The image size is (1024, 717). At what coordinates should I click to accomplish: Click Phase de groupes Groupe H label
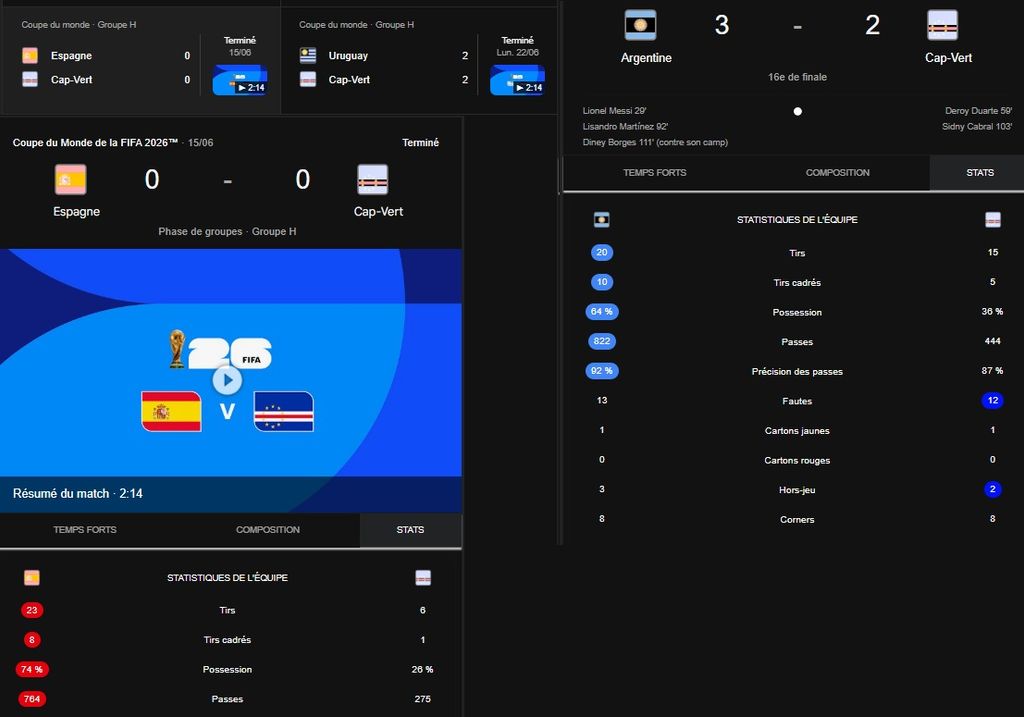point(227,231)
